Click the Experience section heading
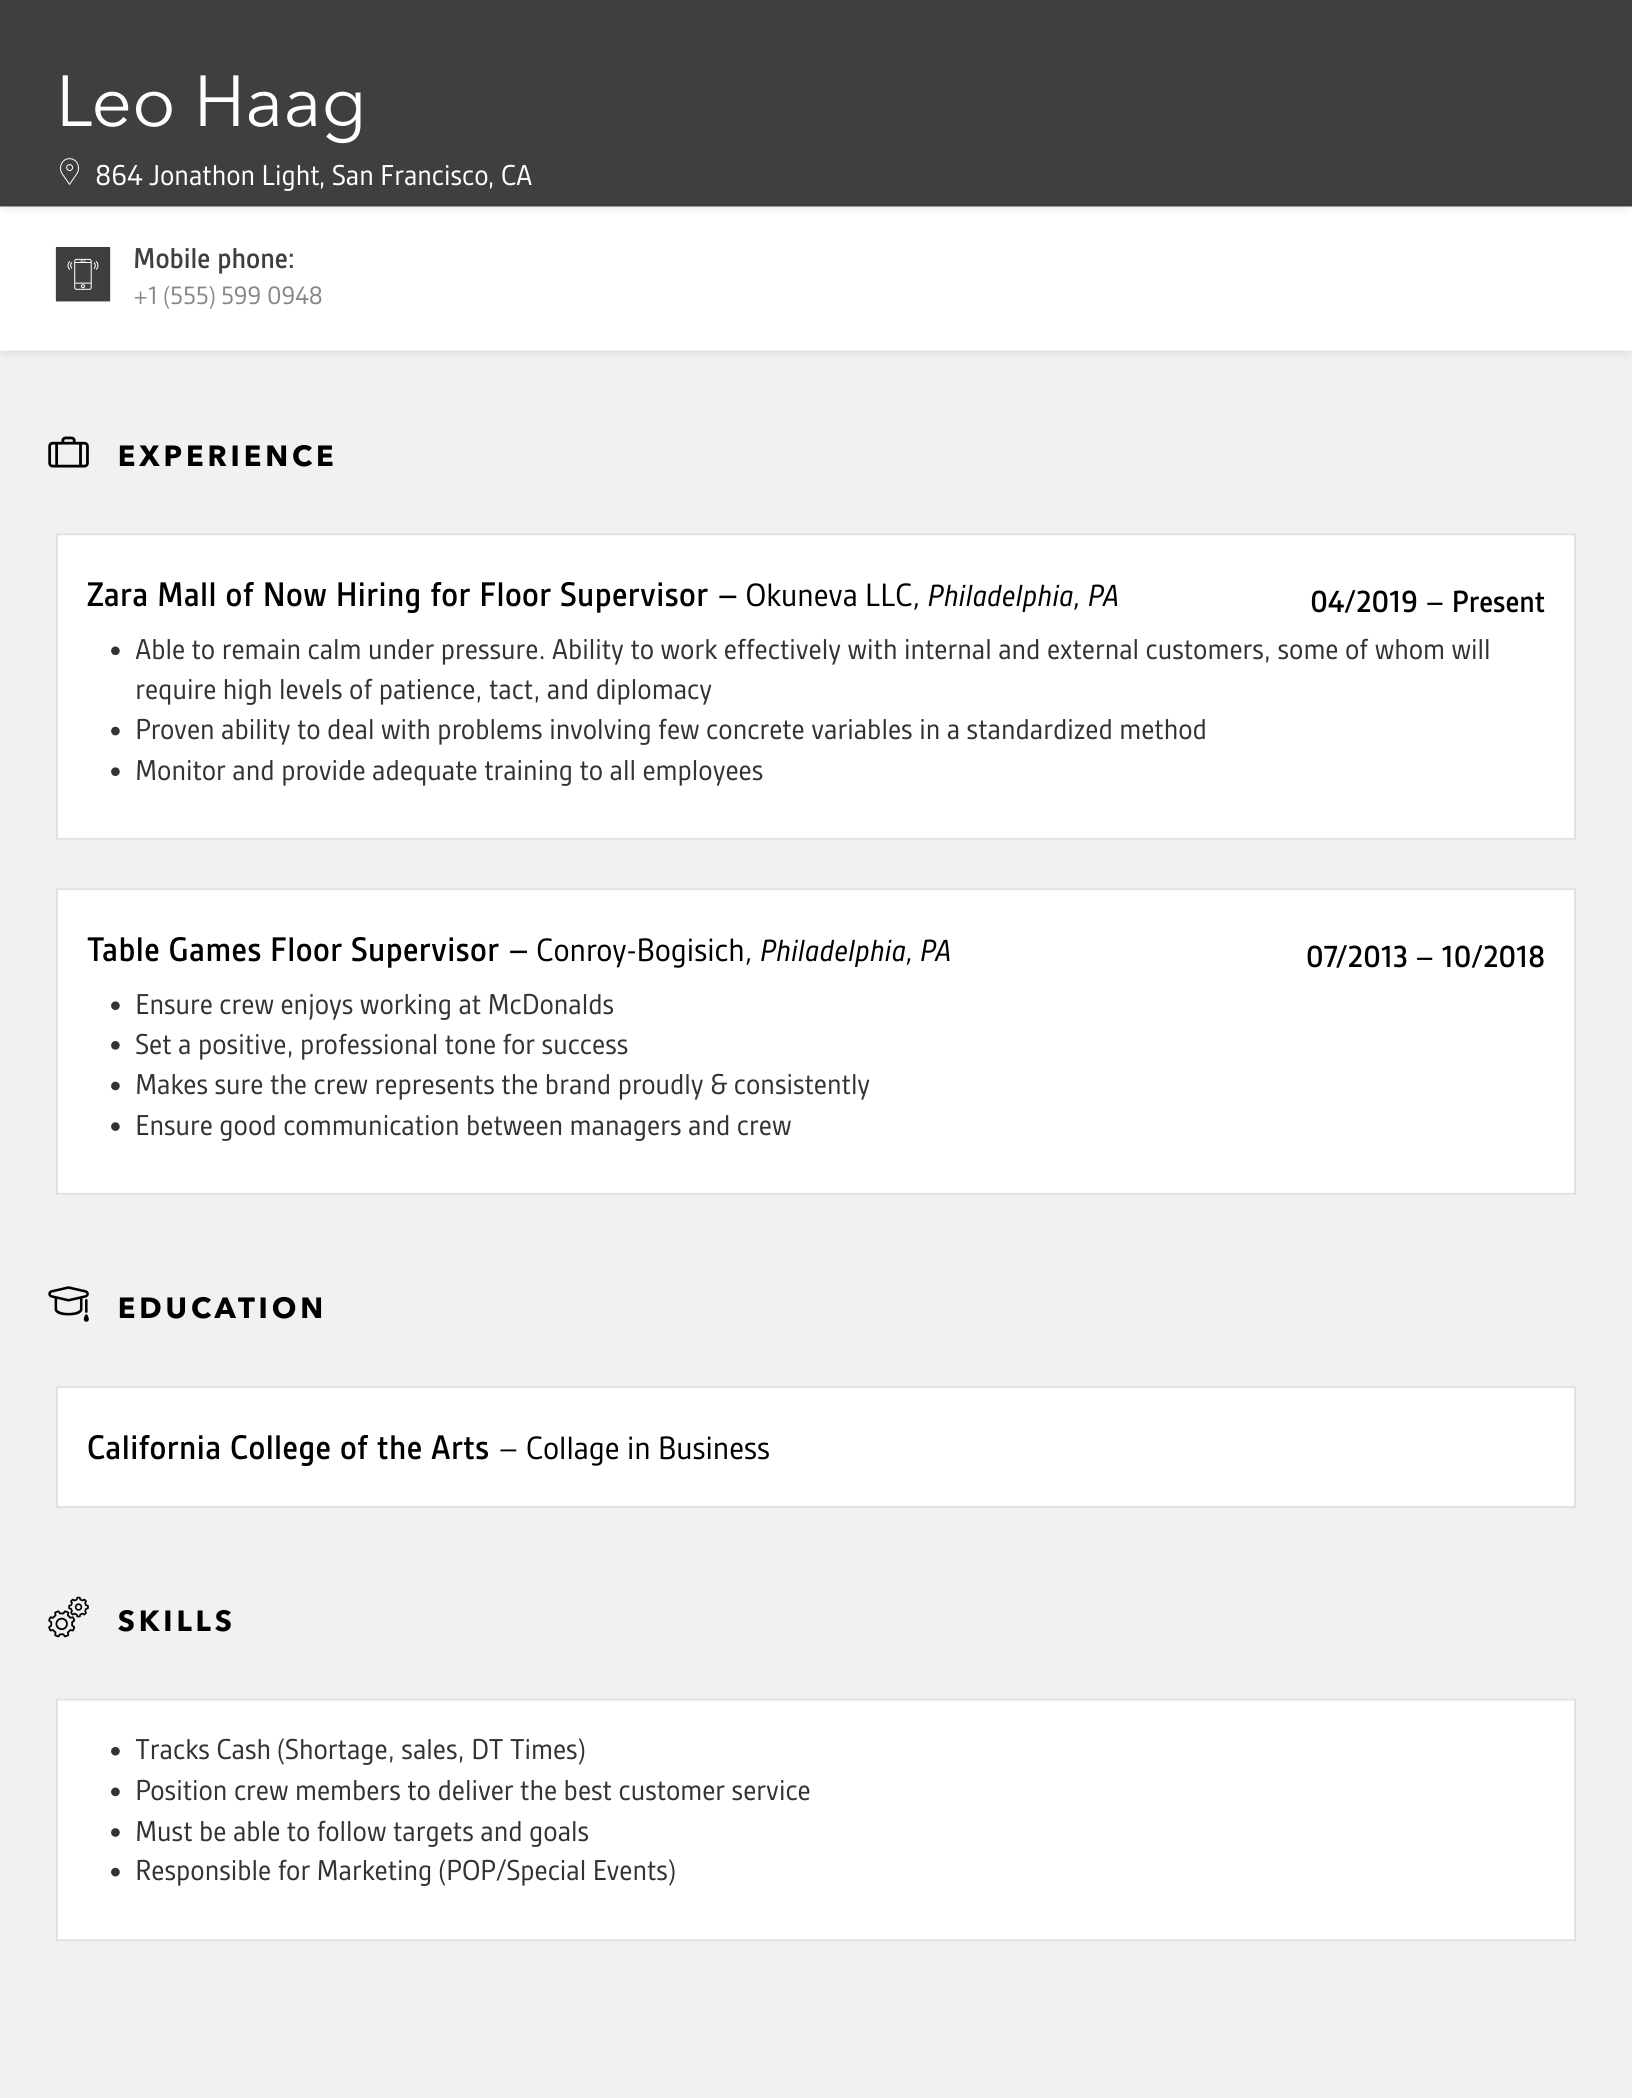Viewport: 1632px width, 2098px height. pos(227,456)
